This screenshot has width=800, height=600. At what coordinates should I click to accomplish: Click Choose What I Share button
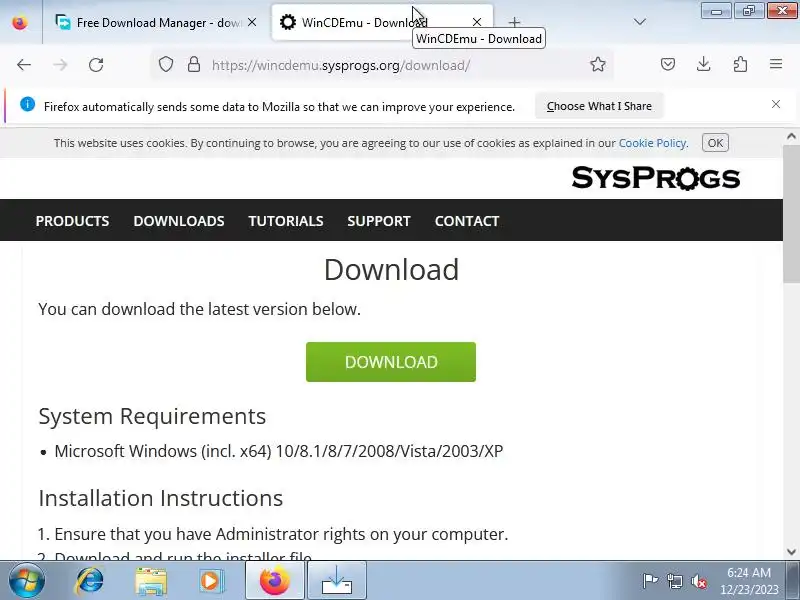(599, 106)
